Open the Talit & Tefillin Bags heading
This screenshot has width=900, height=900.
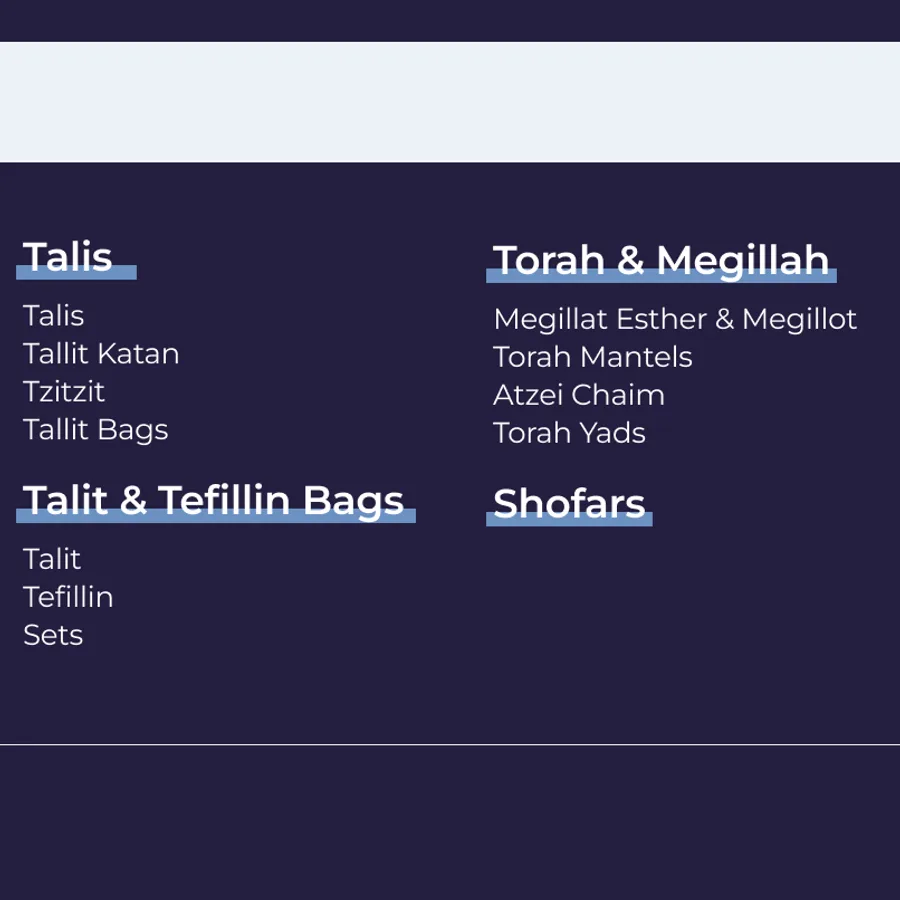213,500
